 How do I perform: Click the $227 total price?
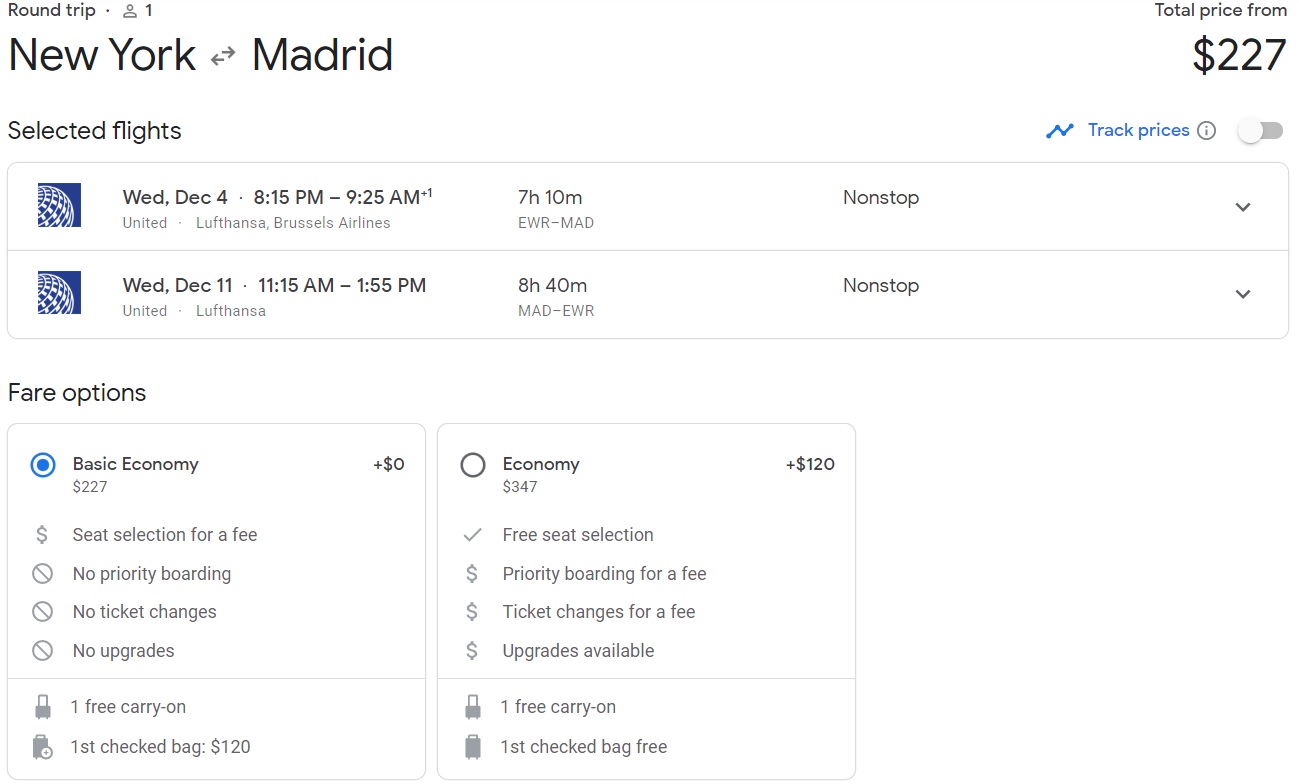[x=1239, y=55]
